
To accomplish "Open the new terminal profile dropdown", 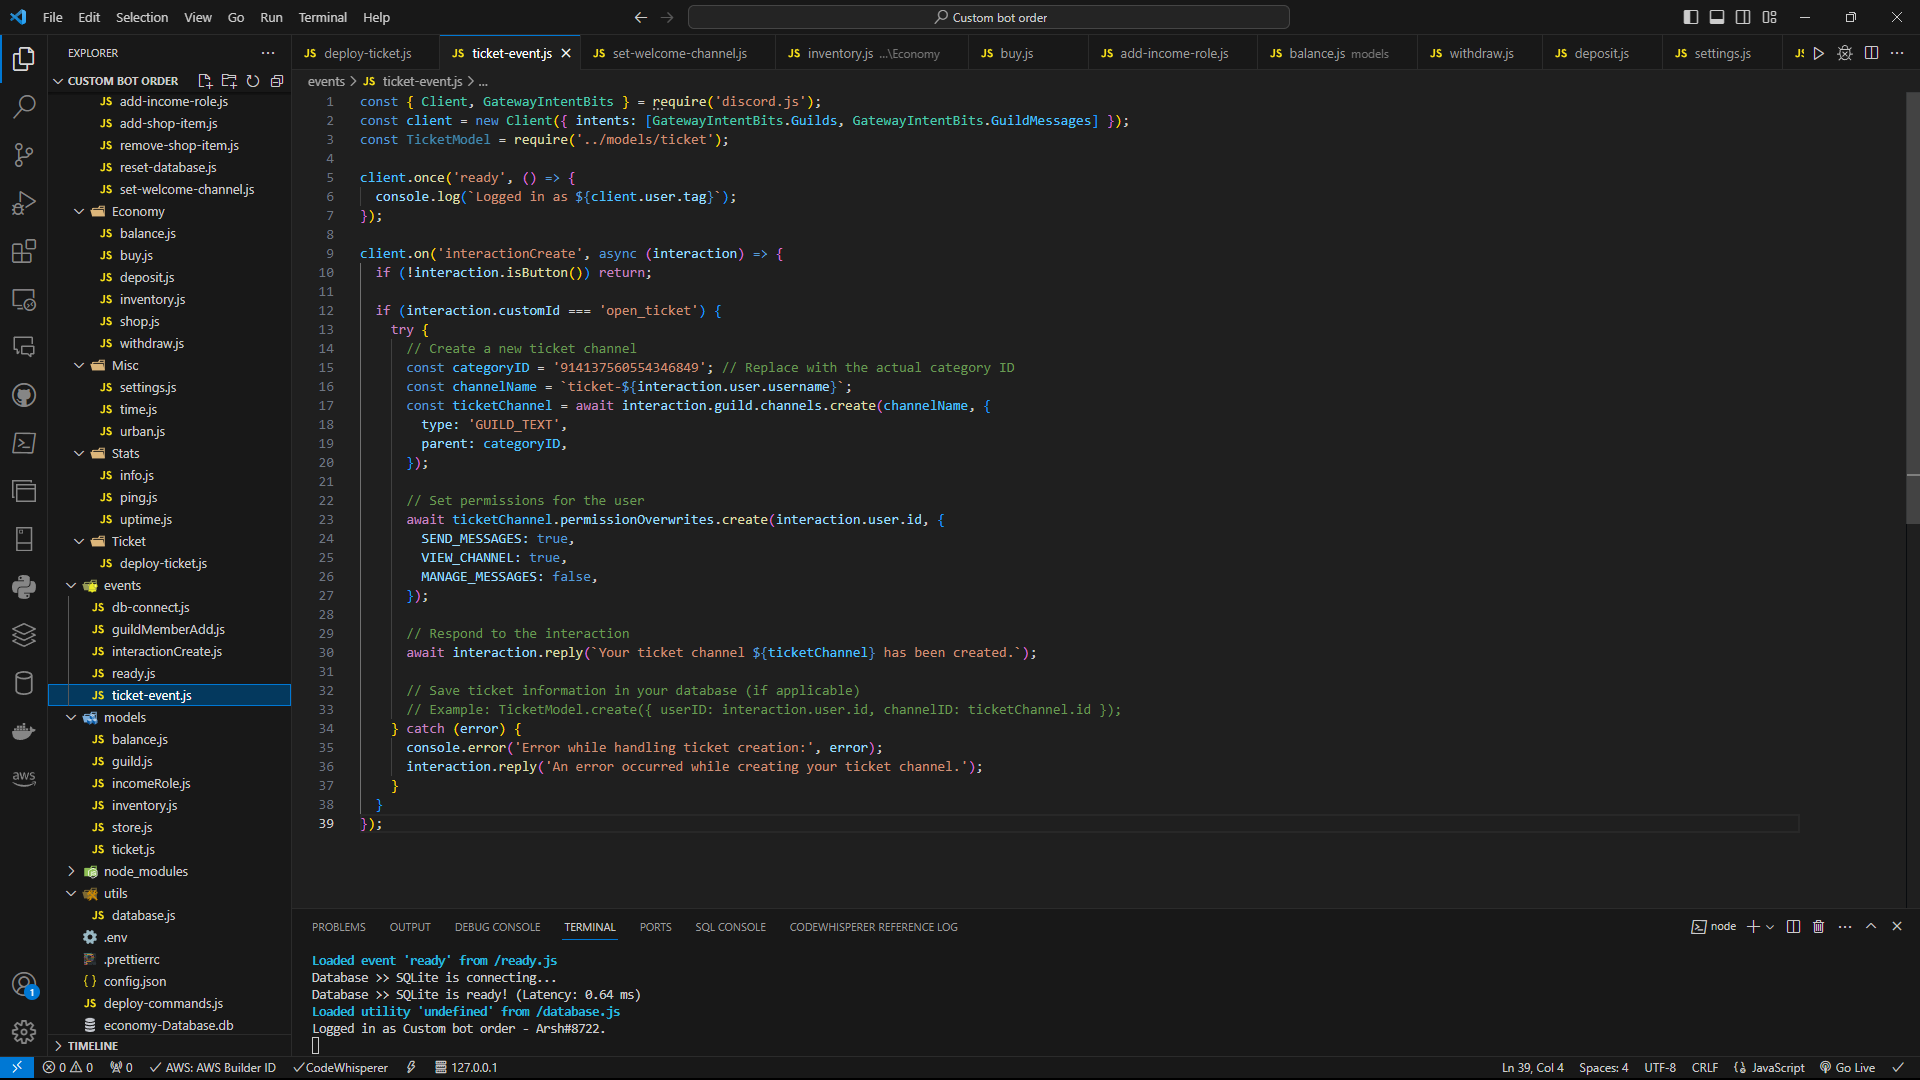I will pos(1770,927).
